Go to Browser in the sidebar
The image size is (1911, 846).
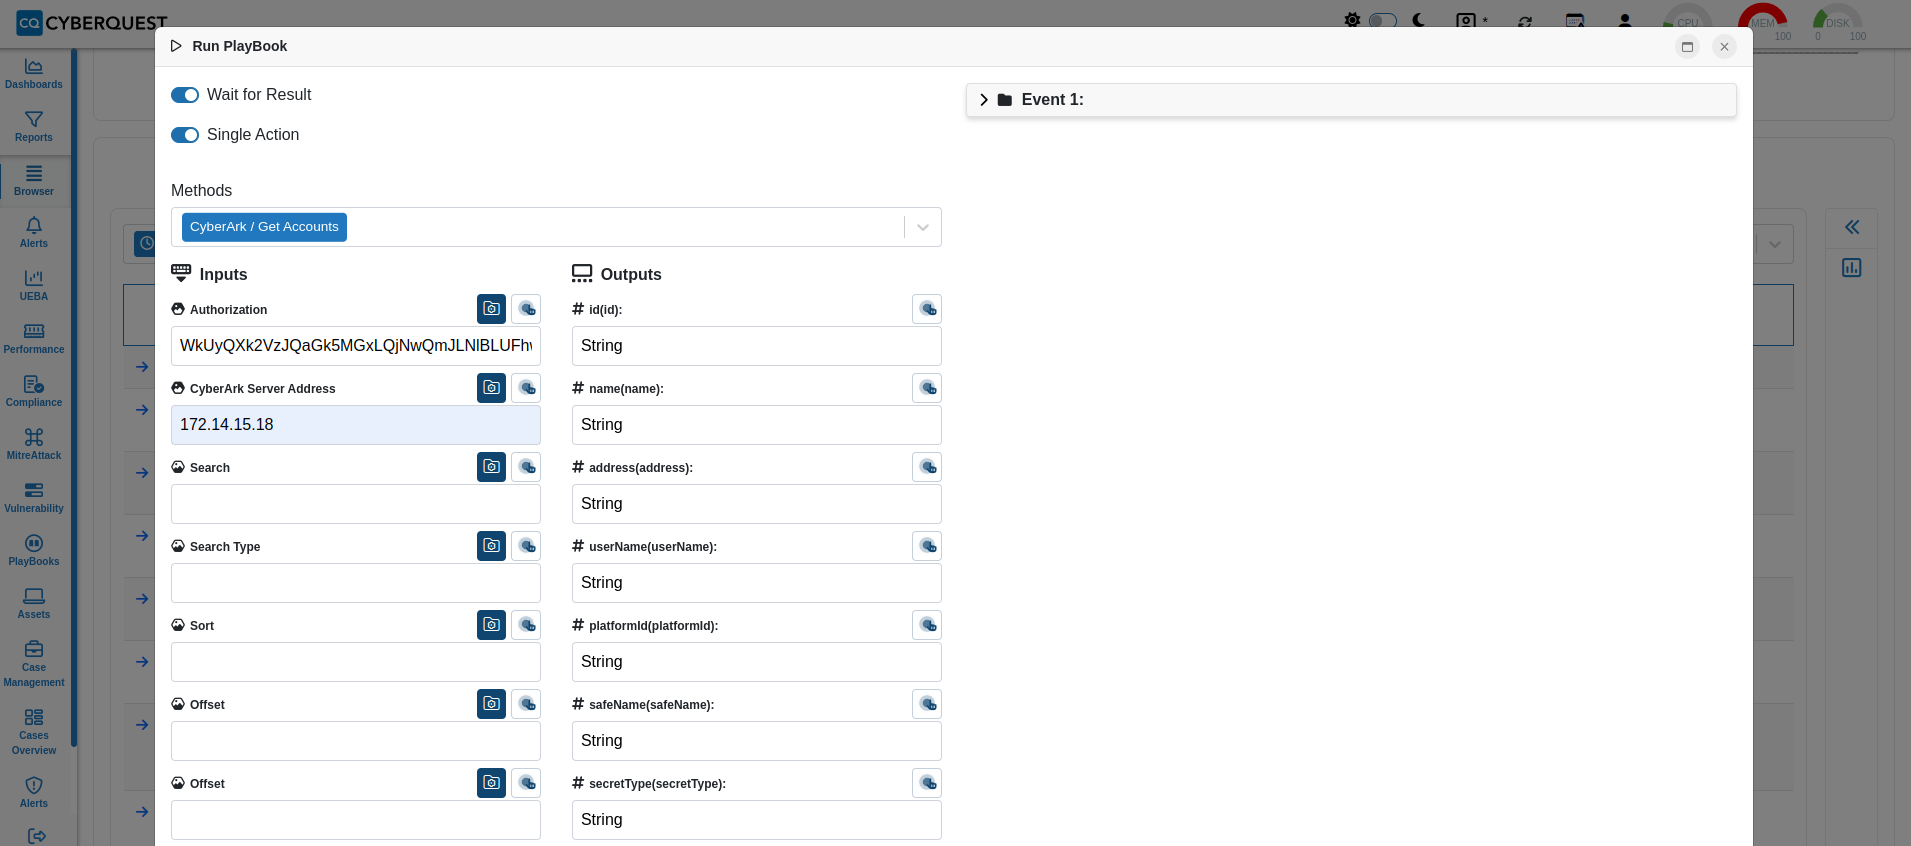point(34,181)
